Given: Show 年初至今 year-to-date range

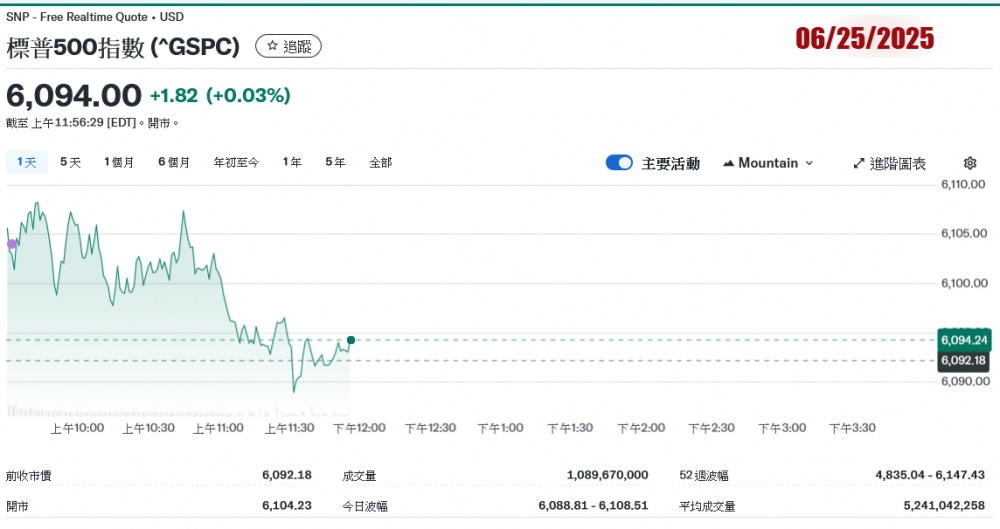Looking at the screenshot, I should [236, 162].
